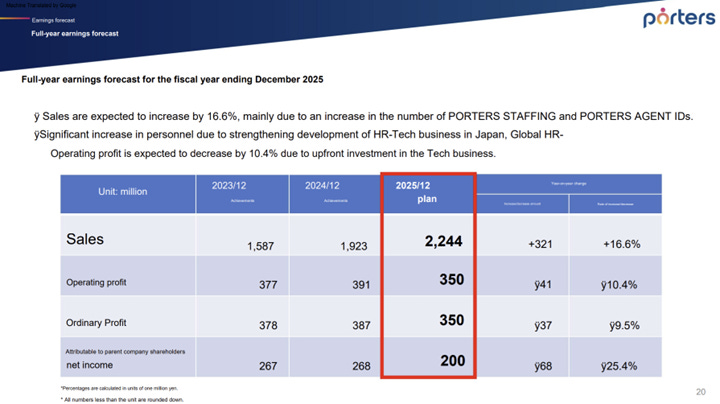The image size is (720, 404).
Task: Click '350' in the Ordinary Profit row
Action: tap(451, 320)
